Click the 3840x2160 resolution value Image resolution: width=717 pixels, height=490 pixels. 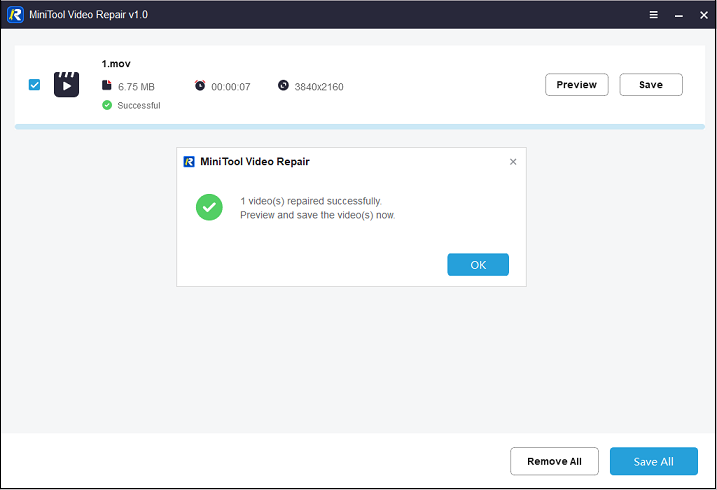319,87
